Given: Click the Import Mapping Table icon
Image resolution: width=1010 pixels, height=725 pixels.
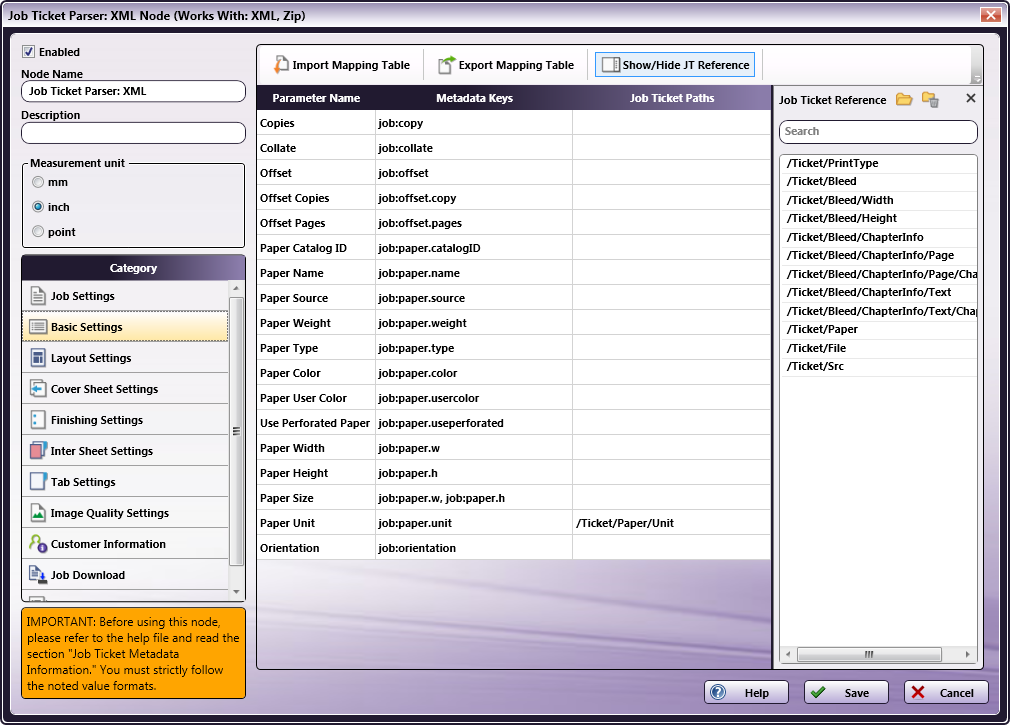Looking at the screenshot, I should [281, 65].
